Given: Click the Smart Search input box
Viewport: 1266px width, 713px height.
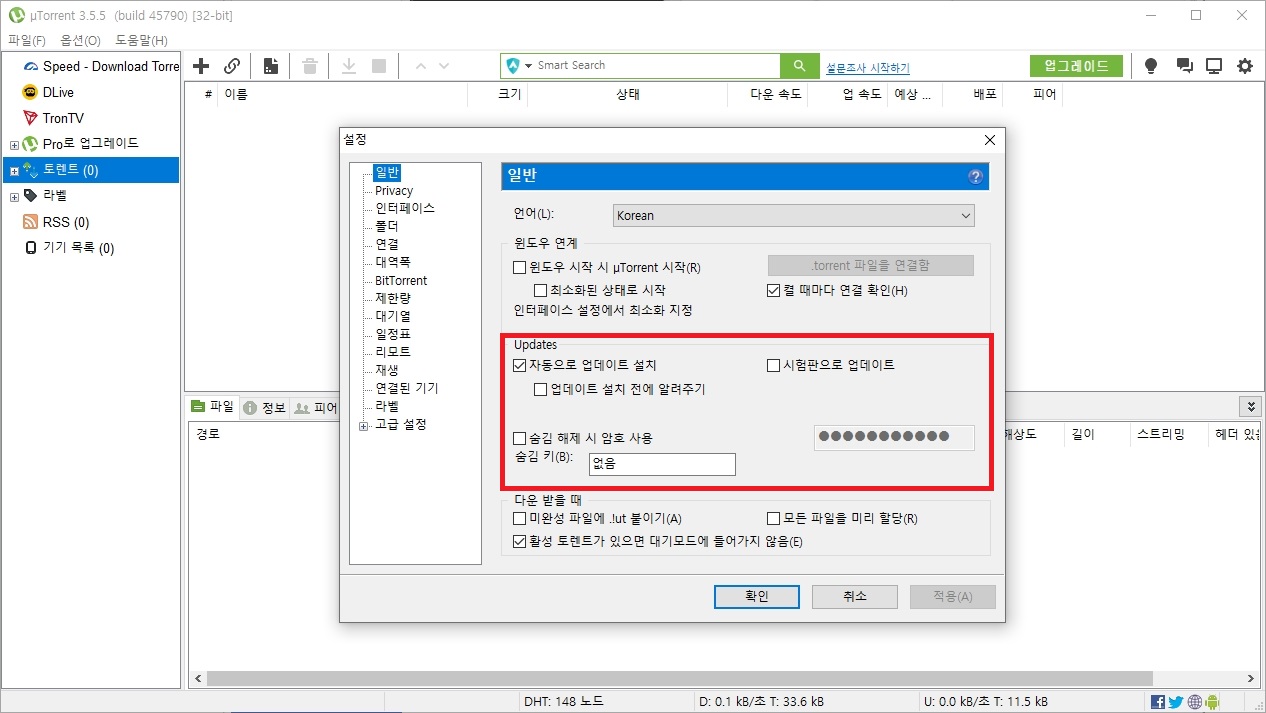Looking at the screenshot, I should click(x=656, y=66).
